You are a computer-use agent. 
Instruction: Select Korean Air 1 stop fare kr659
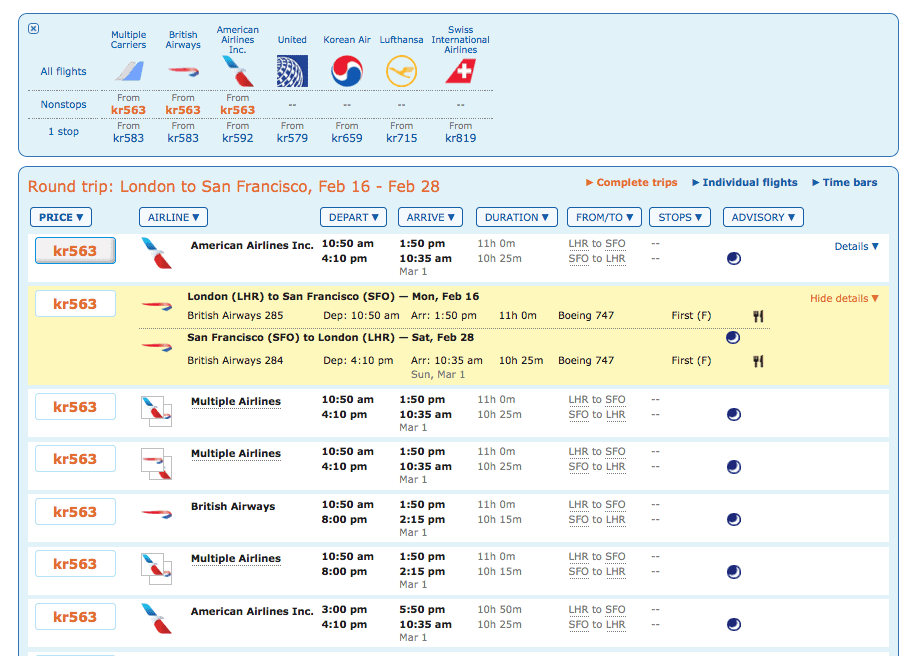[347, 138]
